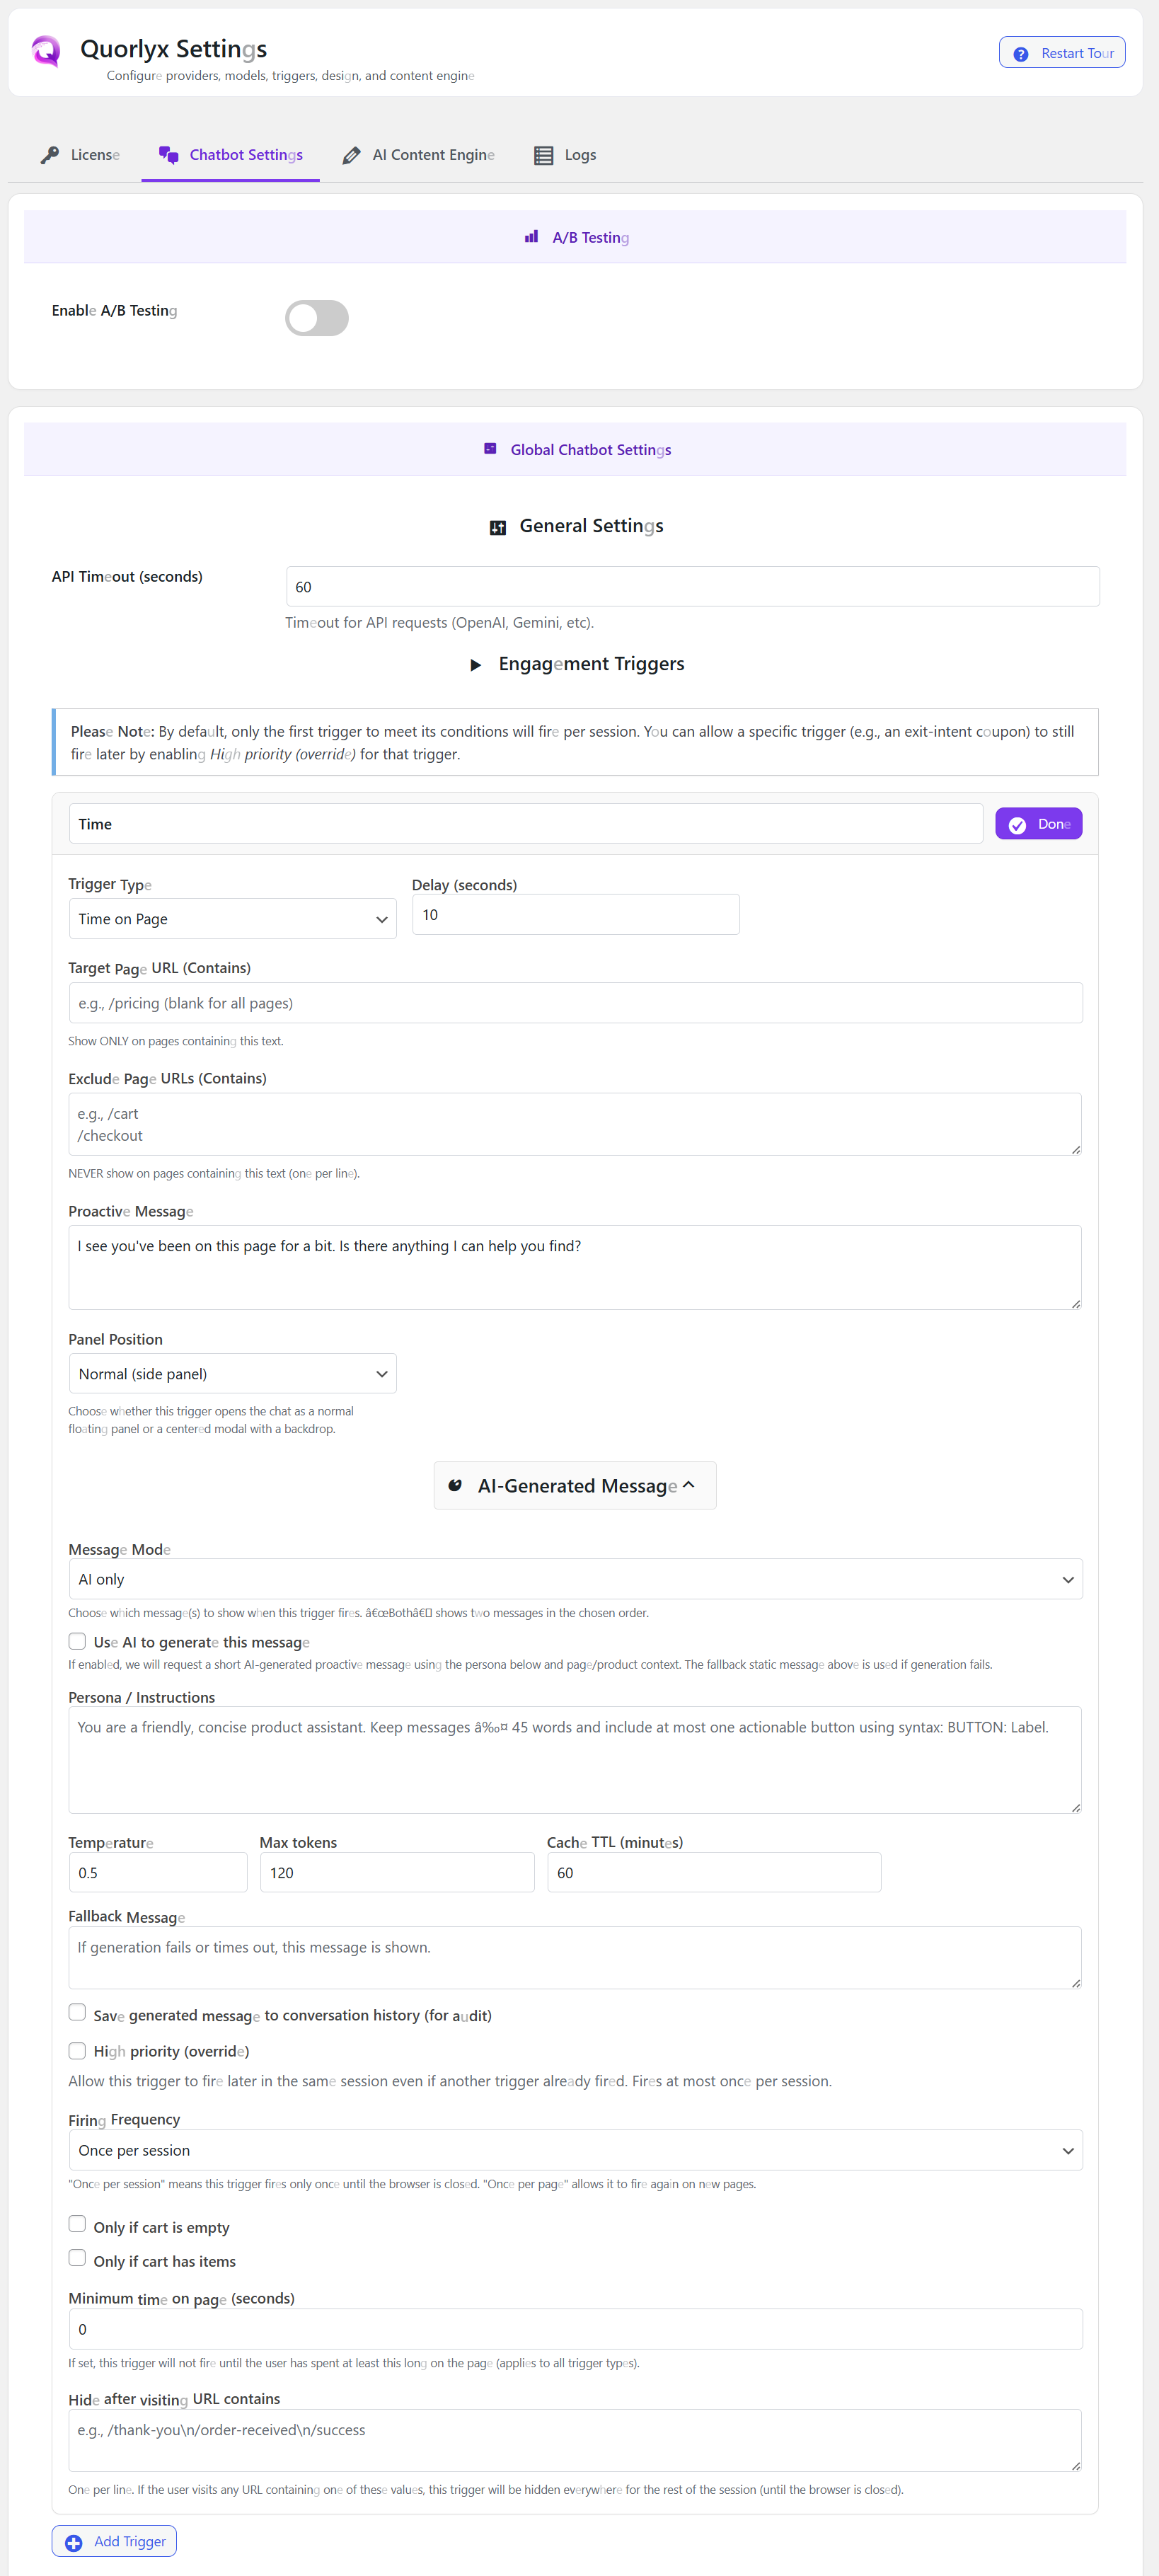Viewport: 1159px width, 2576px height.
Task: Click the Done button
Action: (1038, 824)
